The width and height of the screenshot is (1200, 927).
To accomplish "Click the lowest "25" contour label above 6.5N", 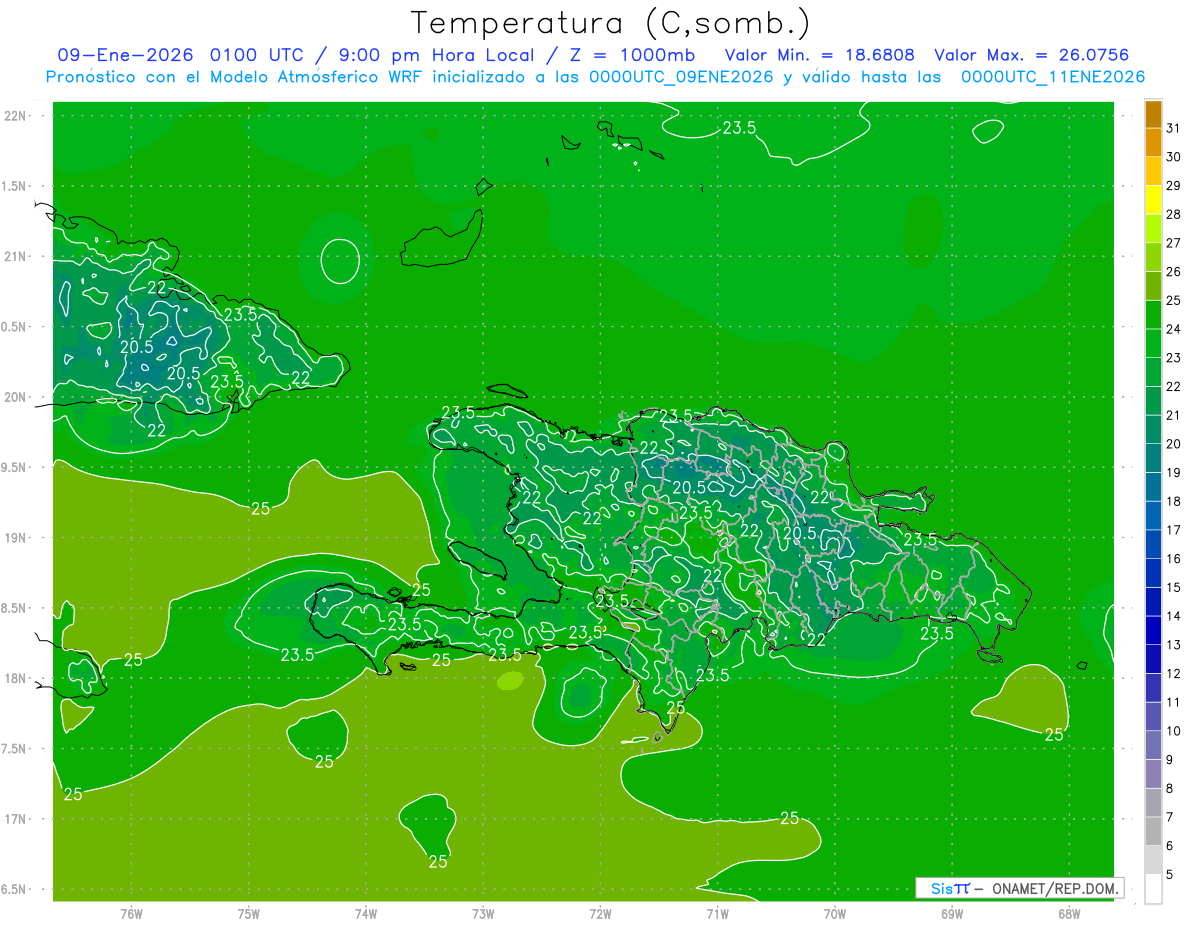I will click(x=438, y=861).
